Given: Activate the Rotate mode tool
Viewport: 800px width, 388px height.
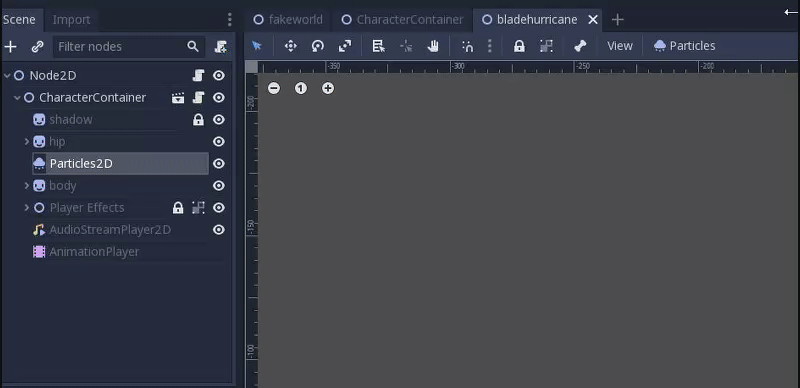Looking at the screenshot, I should 318,46.
